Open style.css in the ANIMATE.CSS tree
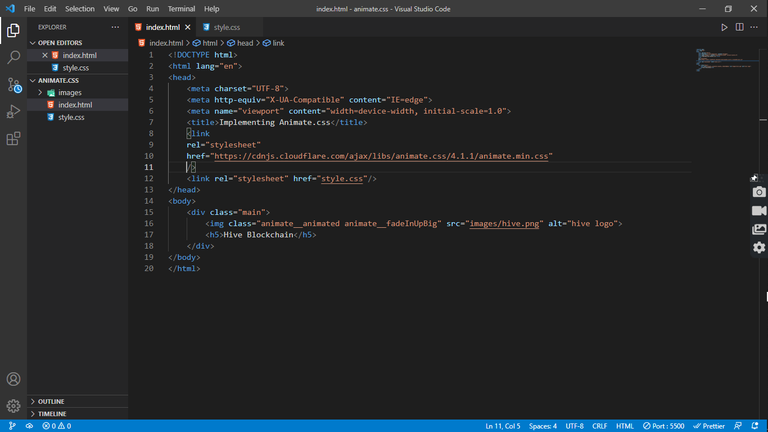This screenshot has width=768, height=432. [71, 117]
